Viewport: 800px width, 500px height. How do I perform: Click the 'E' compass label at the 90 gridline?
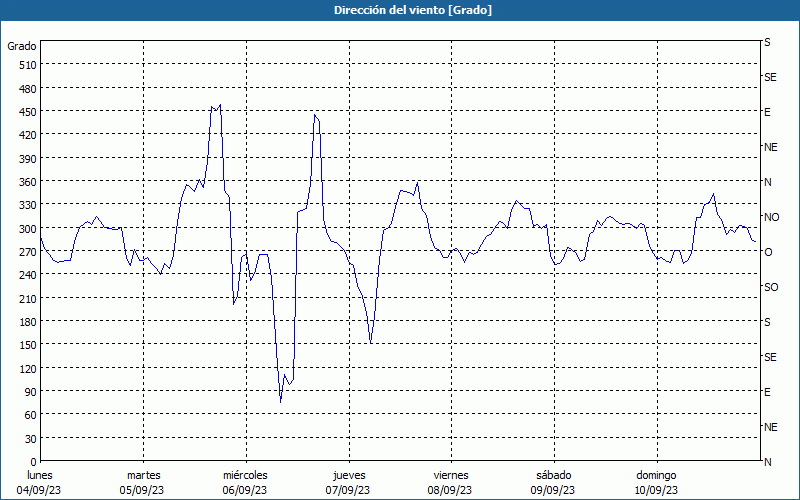coord(767,392)
